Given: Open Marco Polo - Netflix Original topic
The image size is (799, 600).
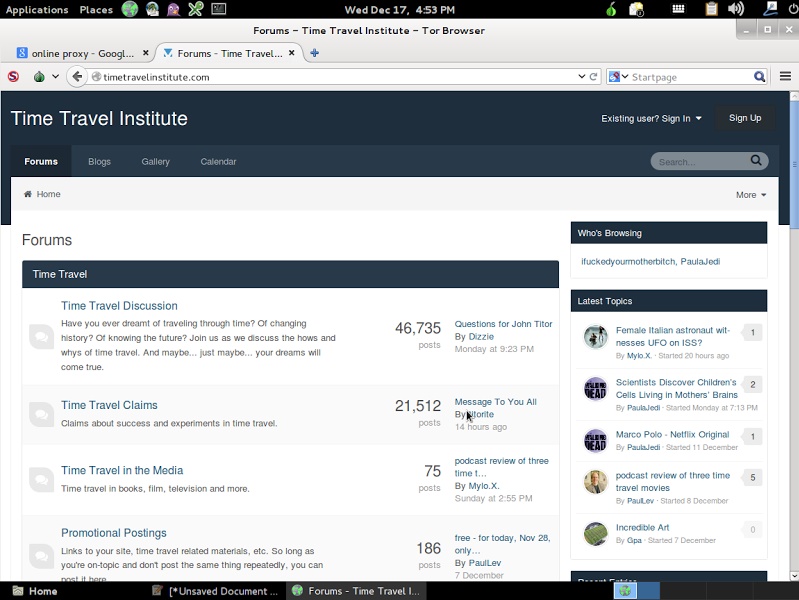Looking at the screenshot, I should 672,434.
